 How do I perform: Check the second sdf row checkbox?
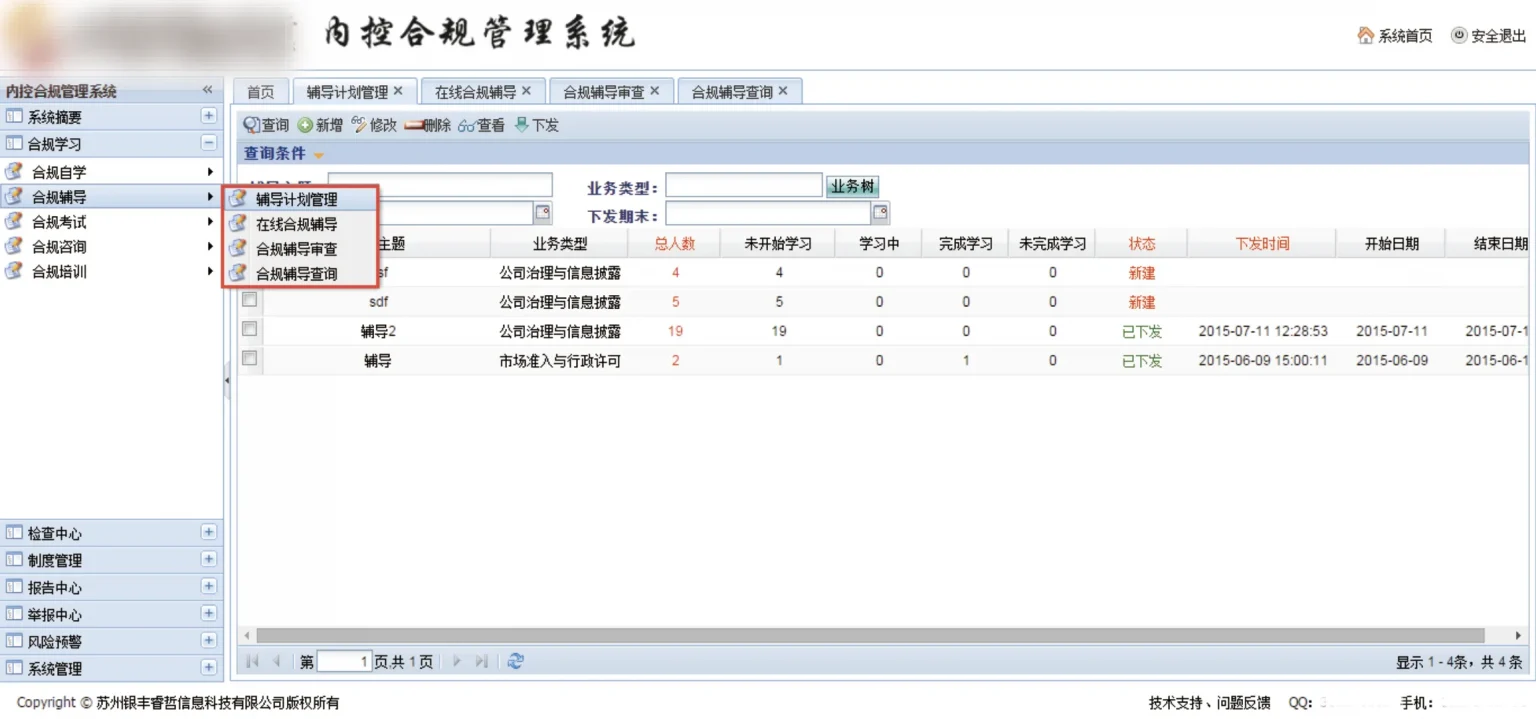click(250, 300)
